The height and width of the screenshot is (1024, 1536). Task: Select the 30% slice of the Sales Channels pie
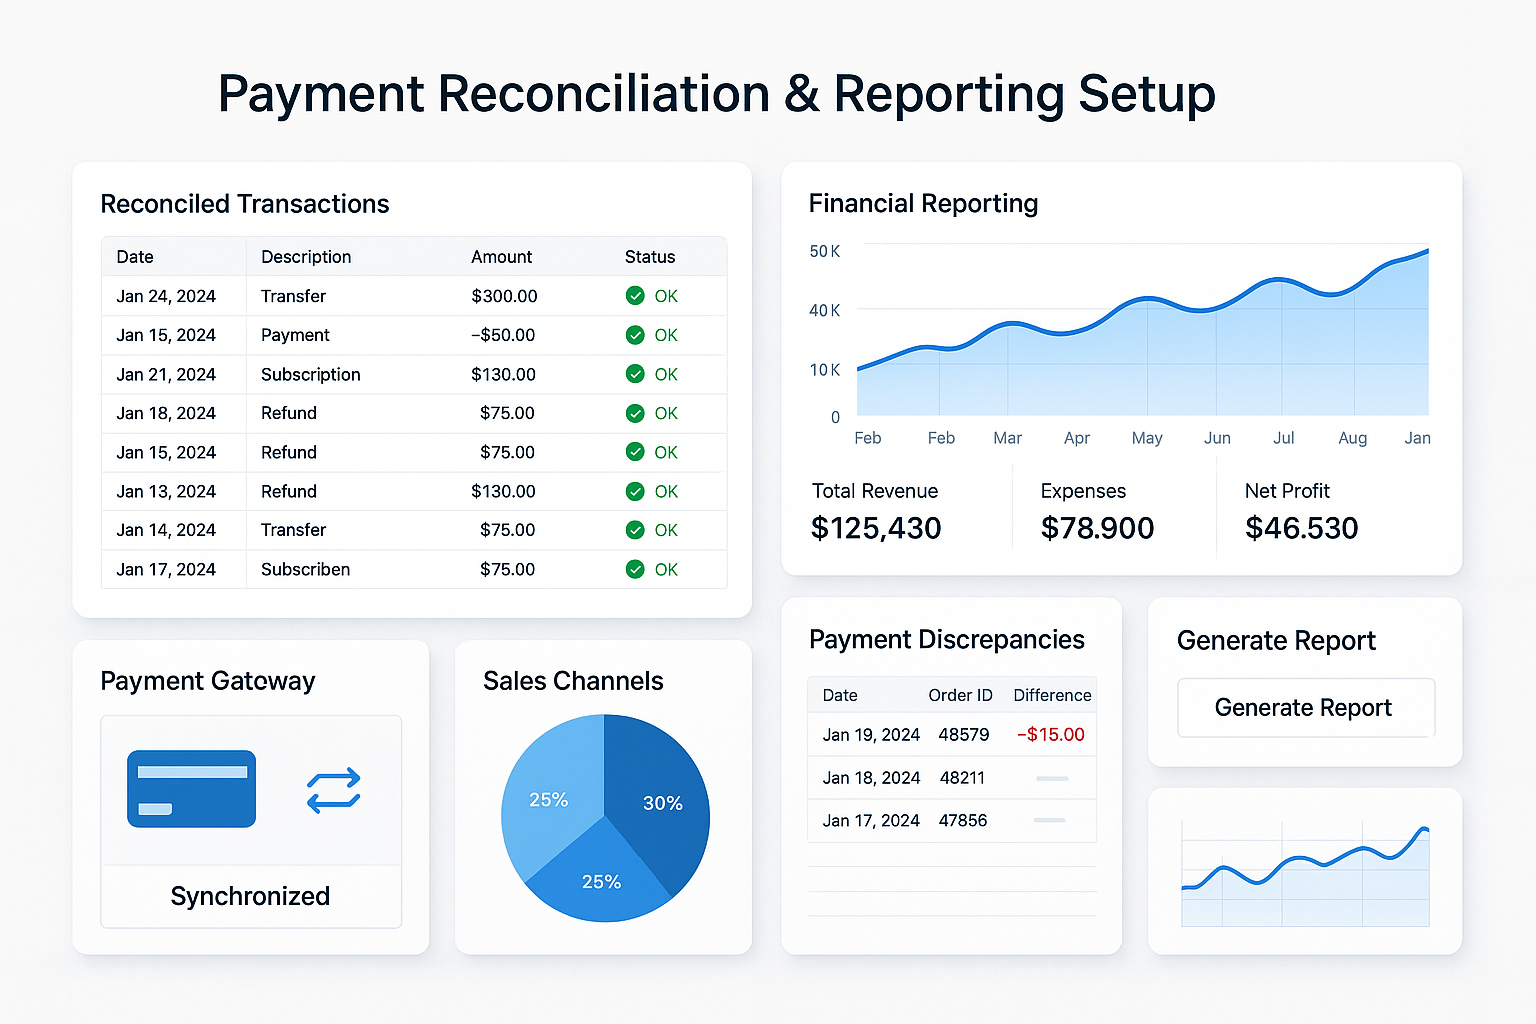point(664,802)
